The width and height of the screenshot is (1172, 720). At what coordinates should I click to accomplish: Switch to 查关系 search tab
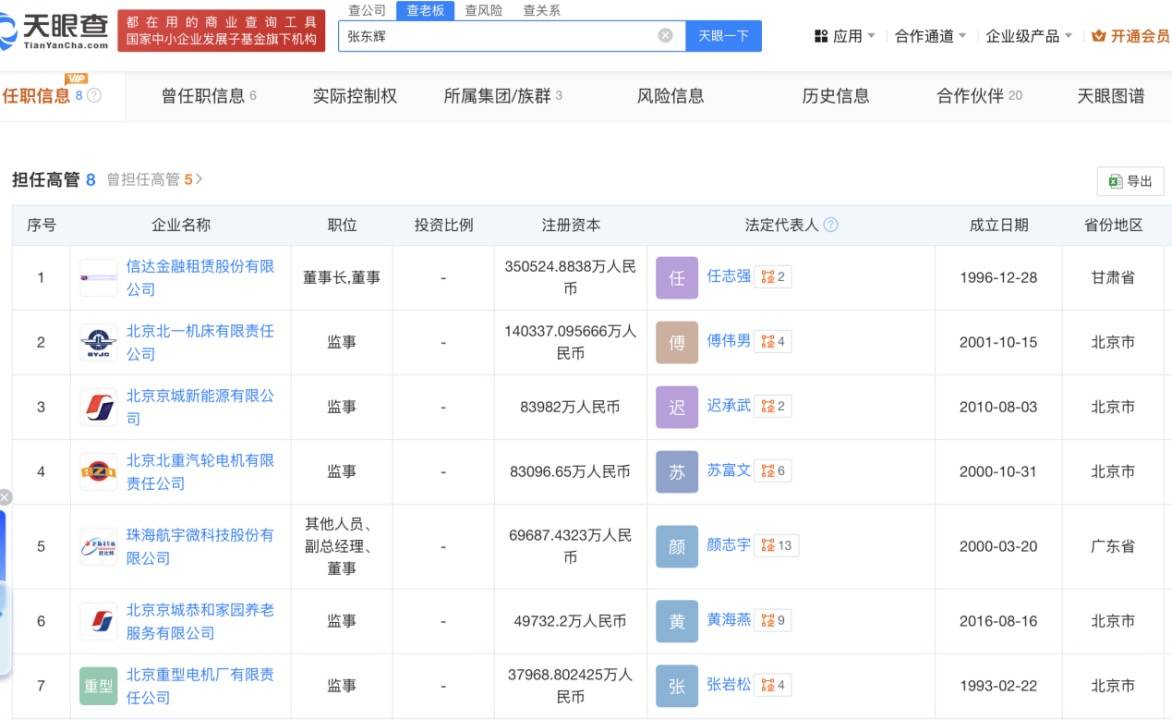click(542, 10)
